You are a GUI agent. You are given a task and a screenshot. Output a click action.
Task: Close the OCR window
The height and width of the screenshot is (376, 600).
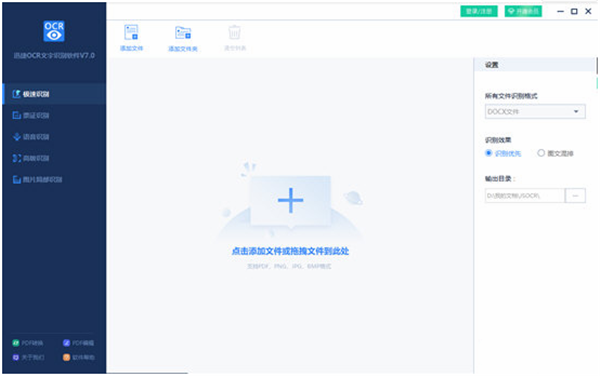[589, 11]
